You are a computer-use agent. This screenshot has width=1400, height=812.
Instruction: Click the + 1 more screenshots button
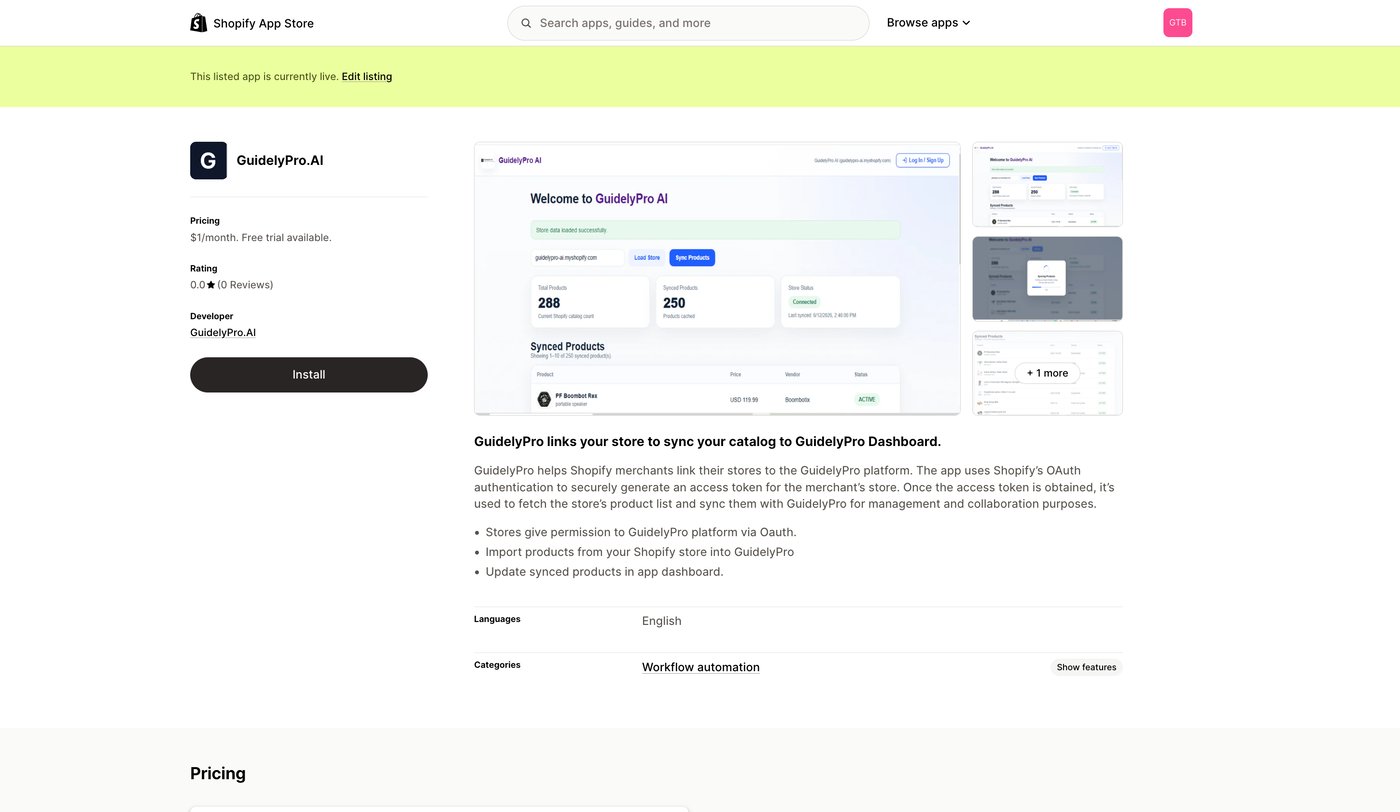tap(1047, 373)
